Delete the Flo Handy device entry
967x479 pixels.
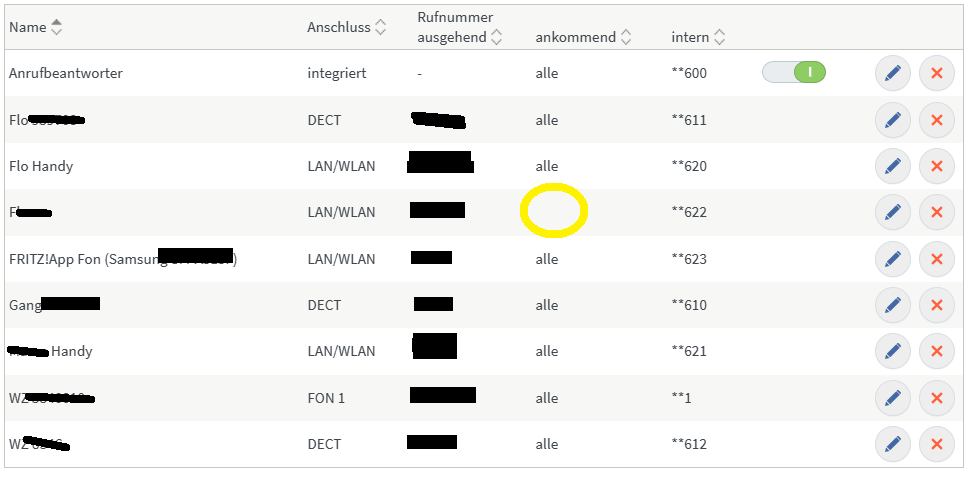pos(937,166)
